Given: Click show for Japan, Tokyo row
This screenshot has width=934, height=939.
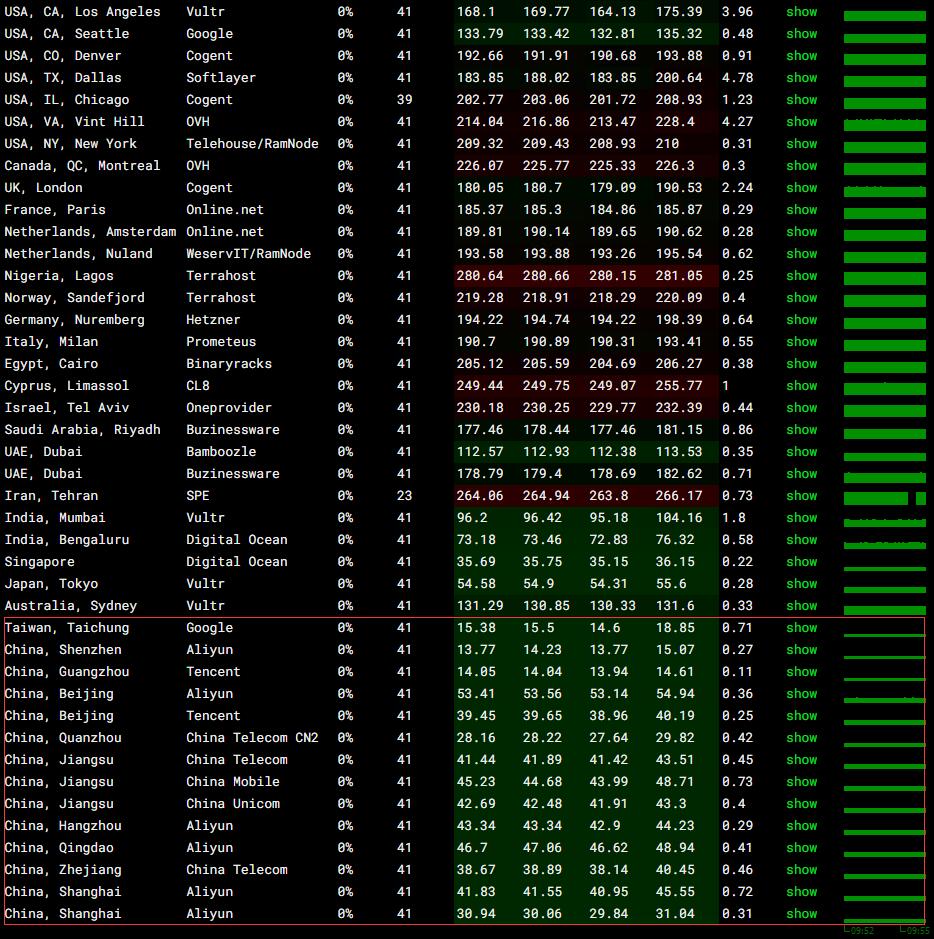Looking at the screenshot, I should tap(801, 584).
